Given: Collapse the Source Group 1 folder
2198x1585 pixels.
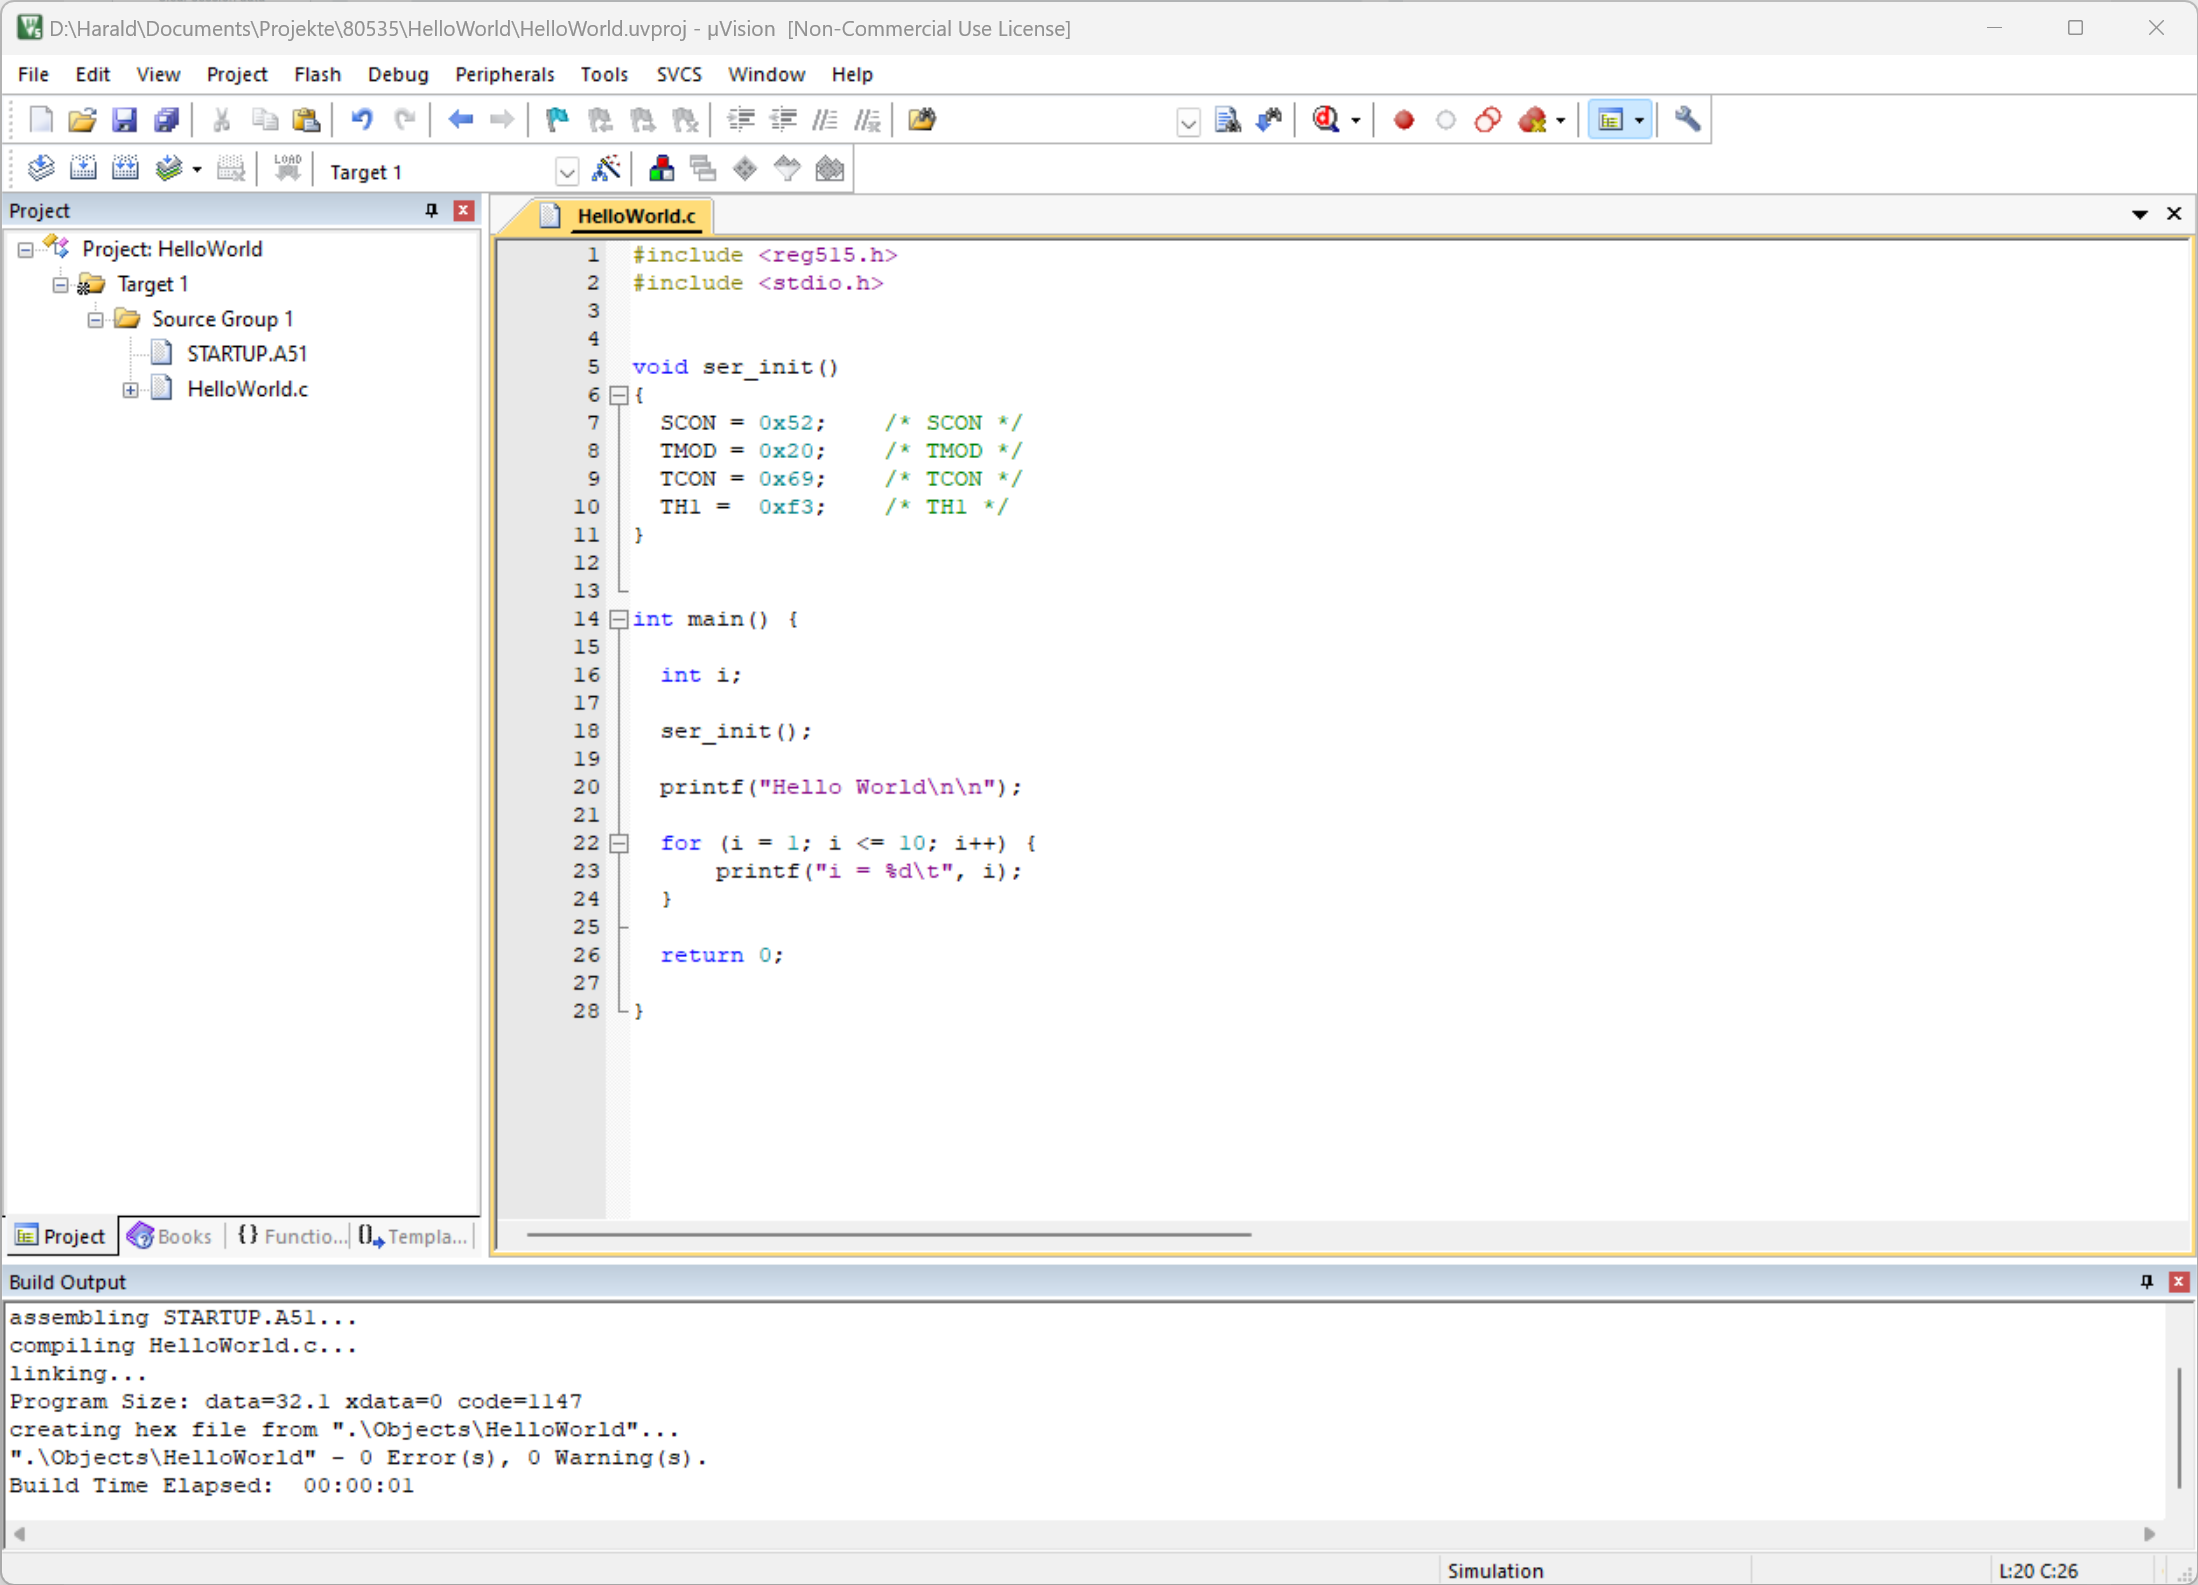Looking at the screenshot, I should pyautogui.click(x=95, y=319).
